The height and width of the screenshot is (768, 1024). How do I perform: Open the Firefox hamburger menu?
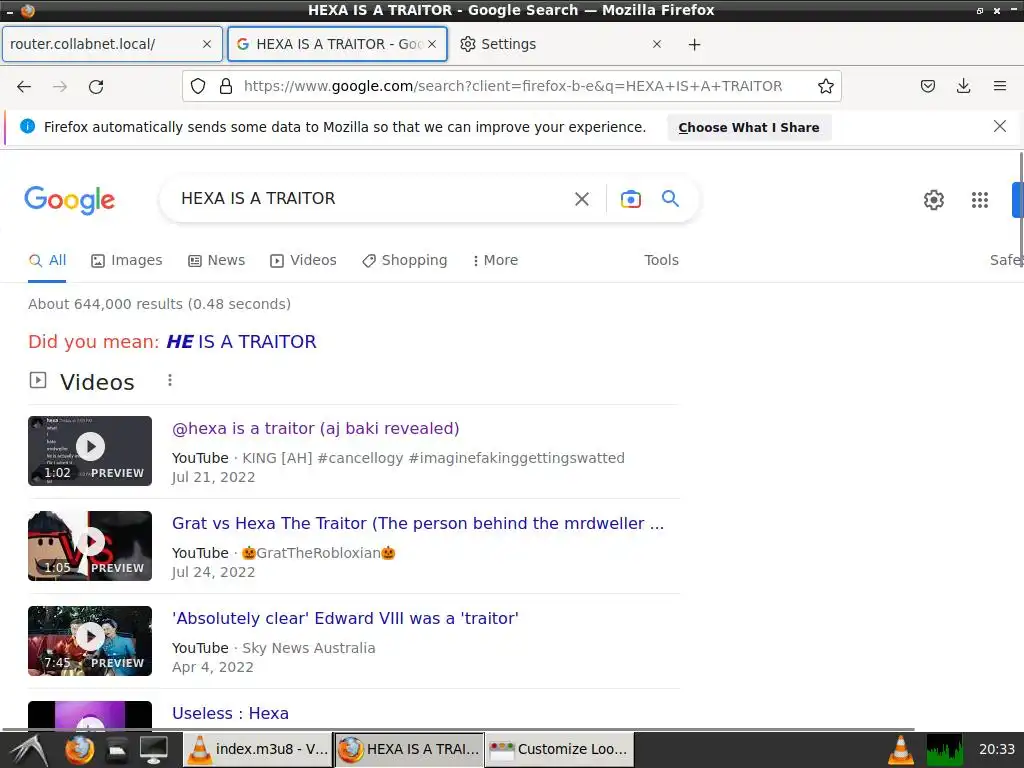pyautogui.click(x=999, y=86)
